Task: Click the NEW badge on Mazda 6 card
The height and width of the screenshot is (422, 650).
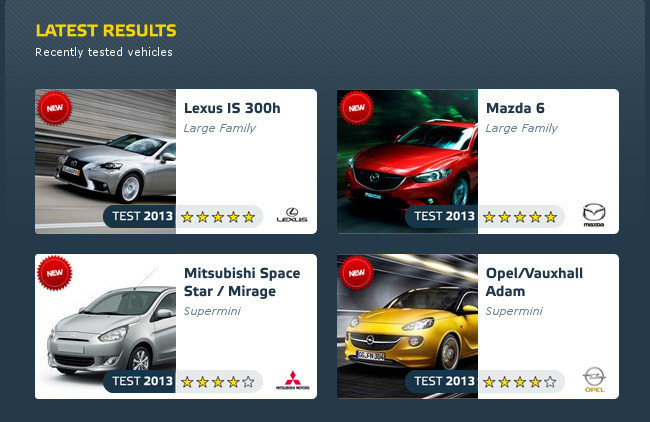Action: (357, 108)
